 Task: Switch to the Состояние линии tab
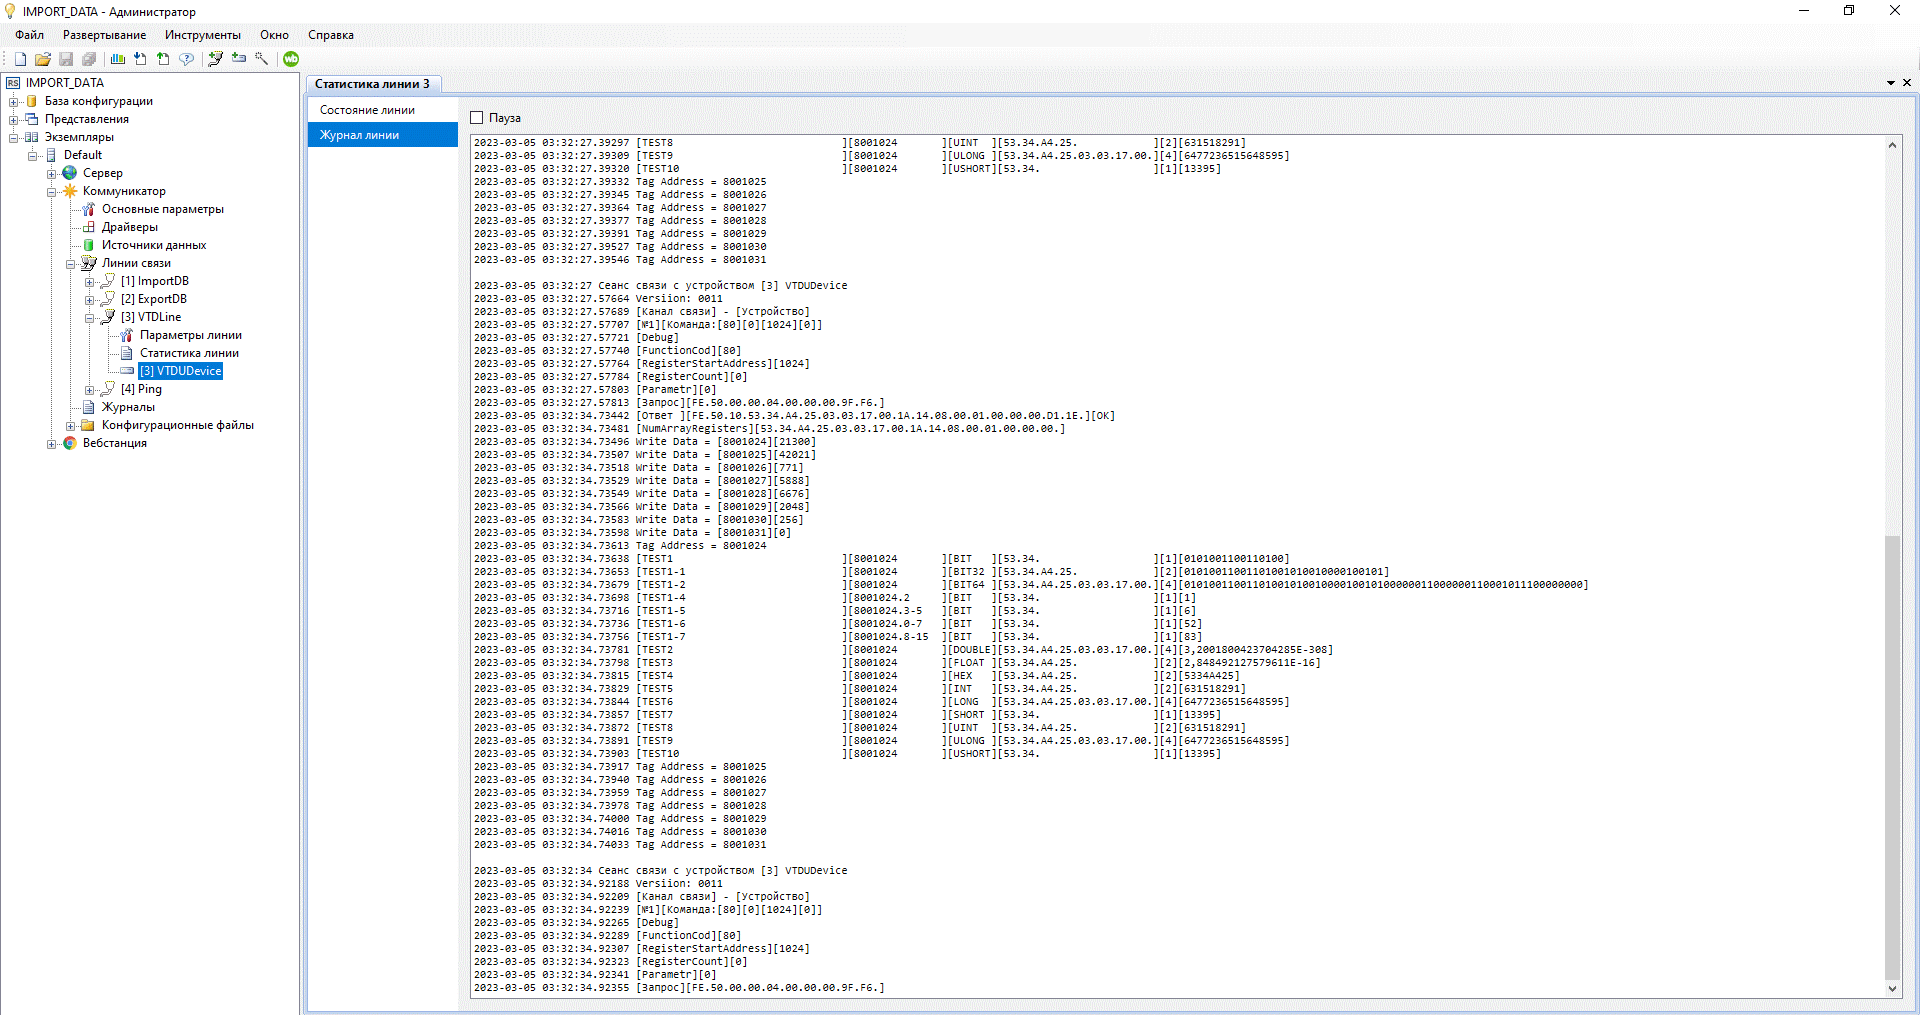pyautogui.click(x=383, y=110)
